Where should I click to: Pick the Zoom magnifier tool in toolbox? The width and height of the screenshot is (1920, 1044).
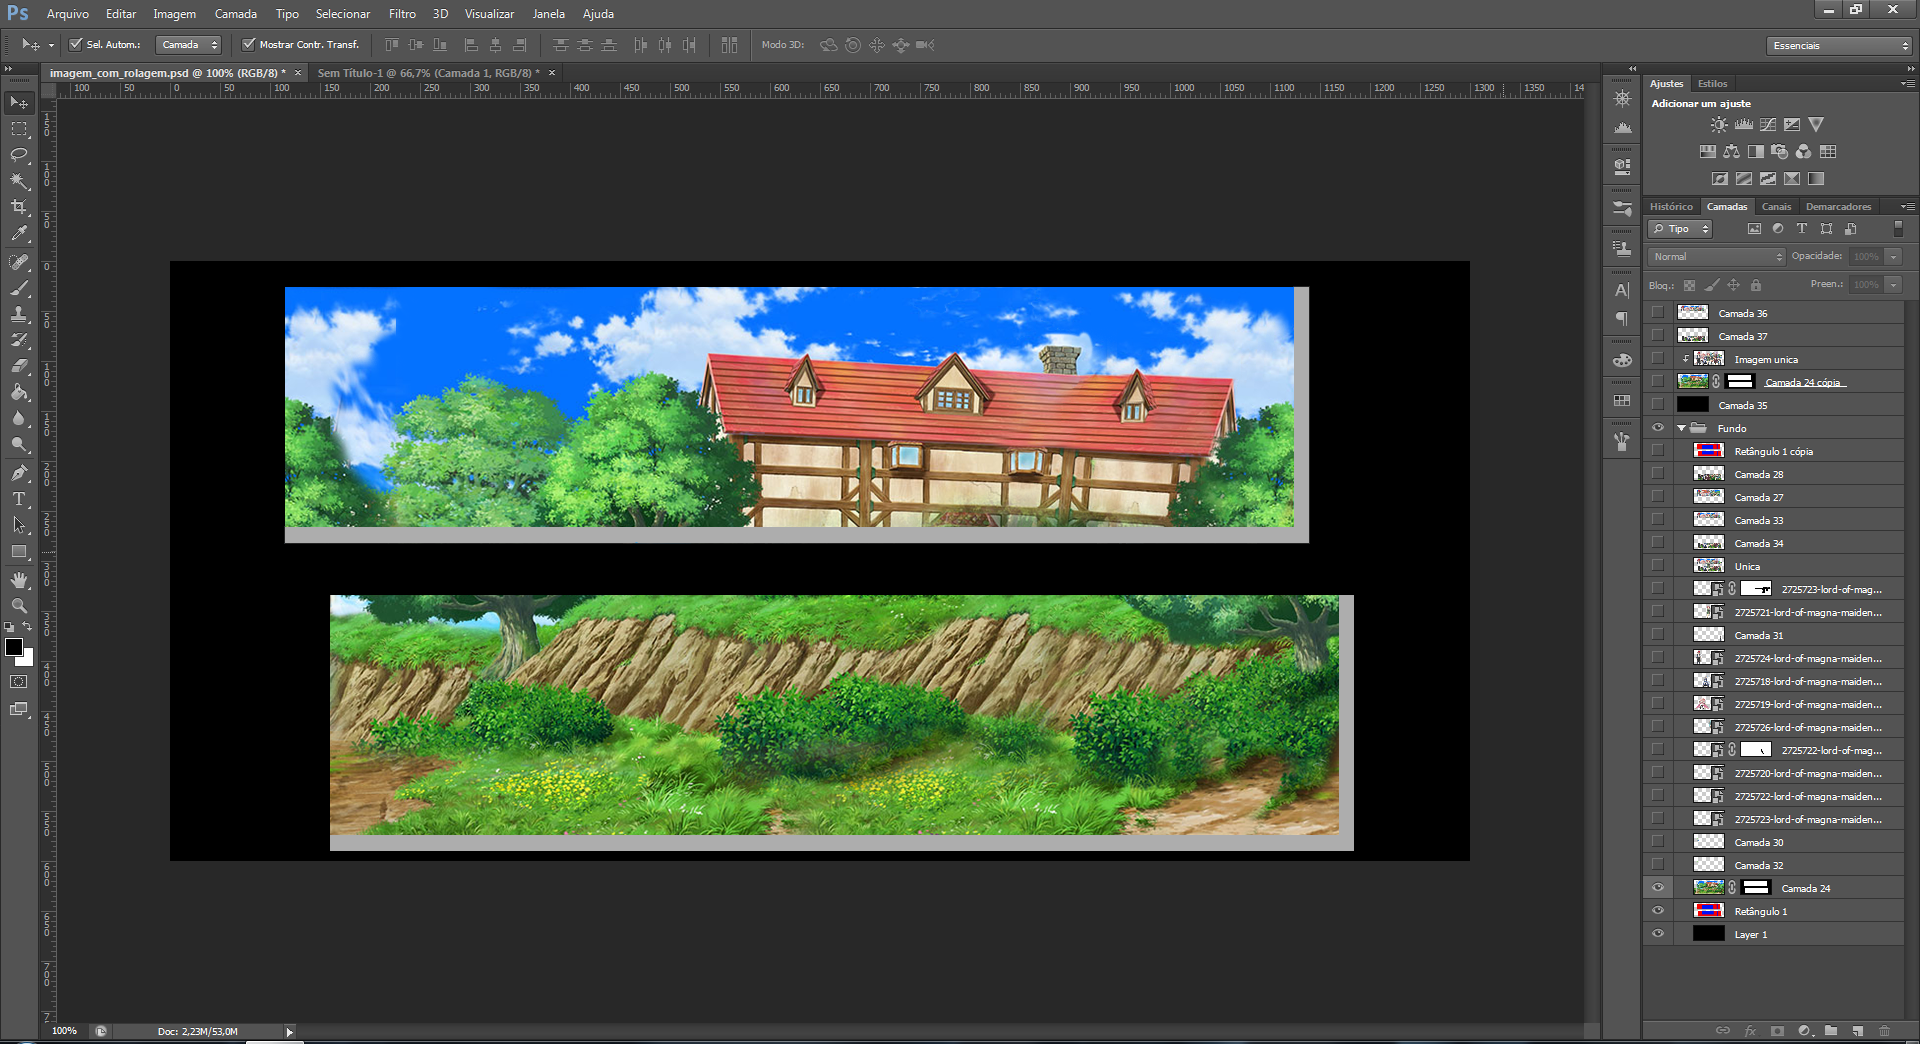[x=19, y=606]
